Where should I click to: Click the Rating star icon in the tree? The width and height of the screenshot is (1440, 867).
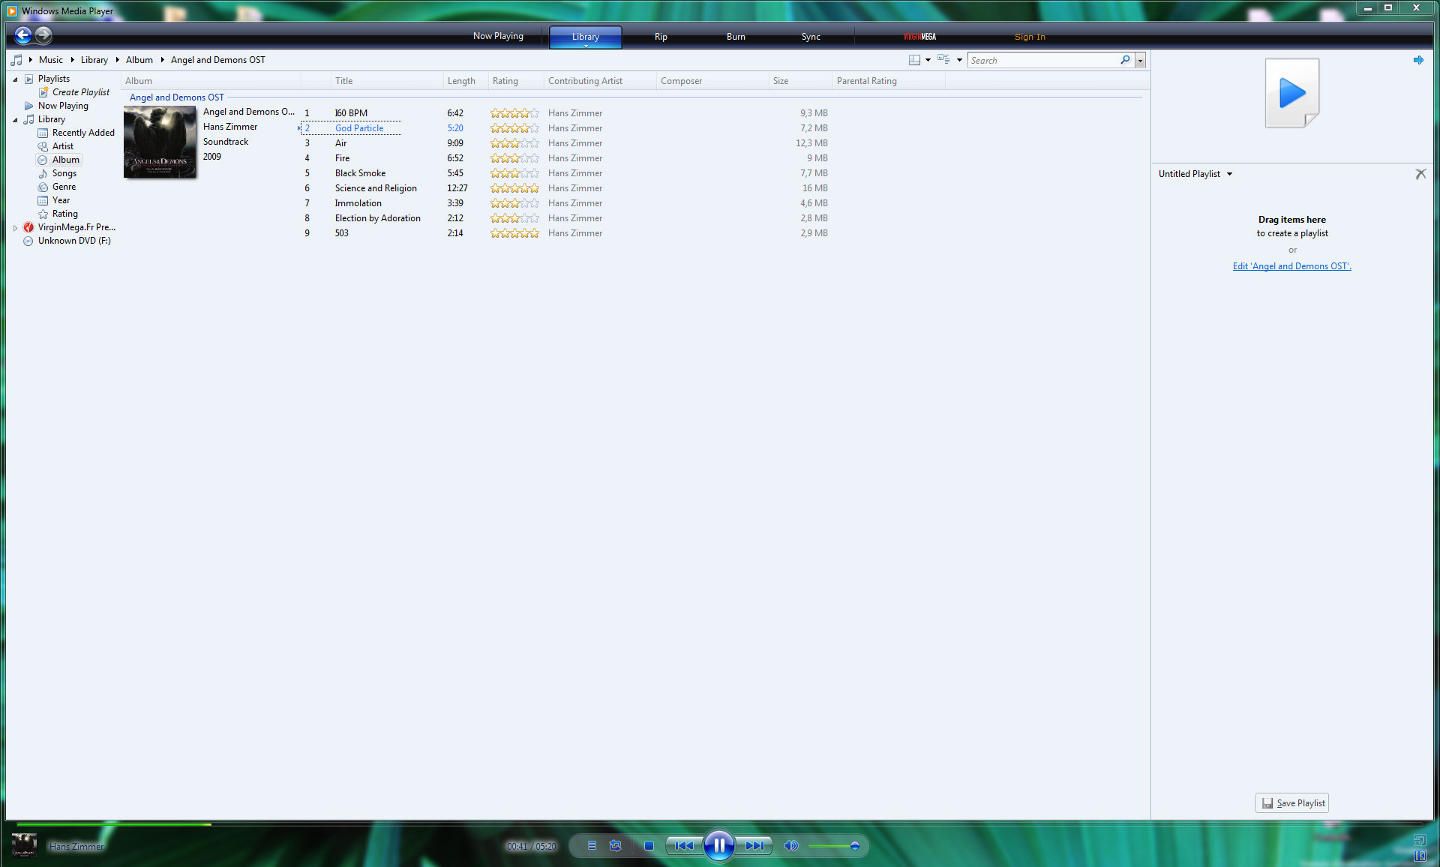(x=43, y=214)
